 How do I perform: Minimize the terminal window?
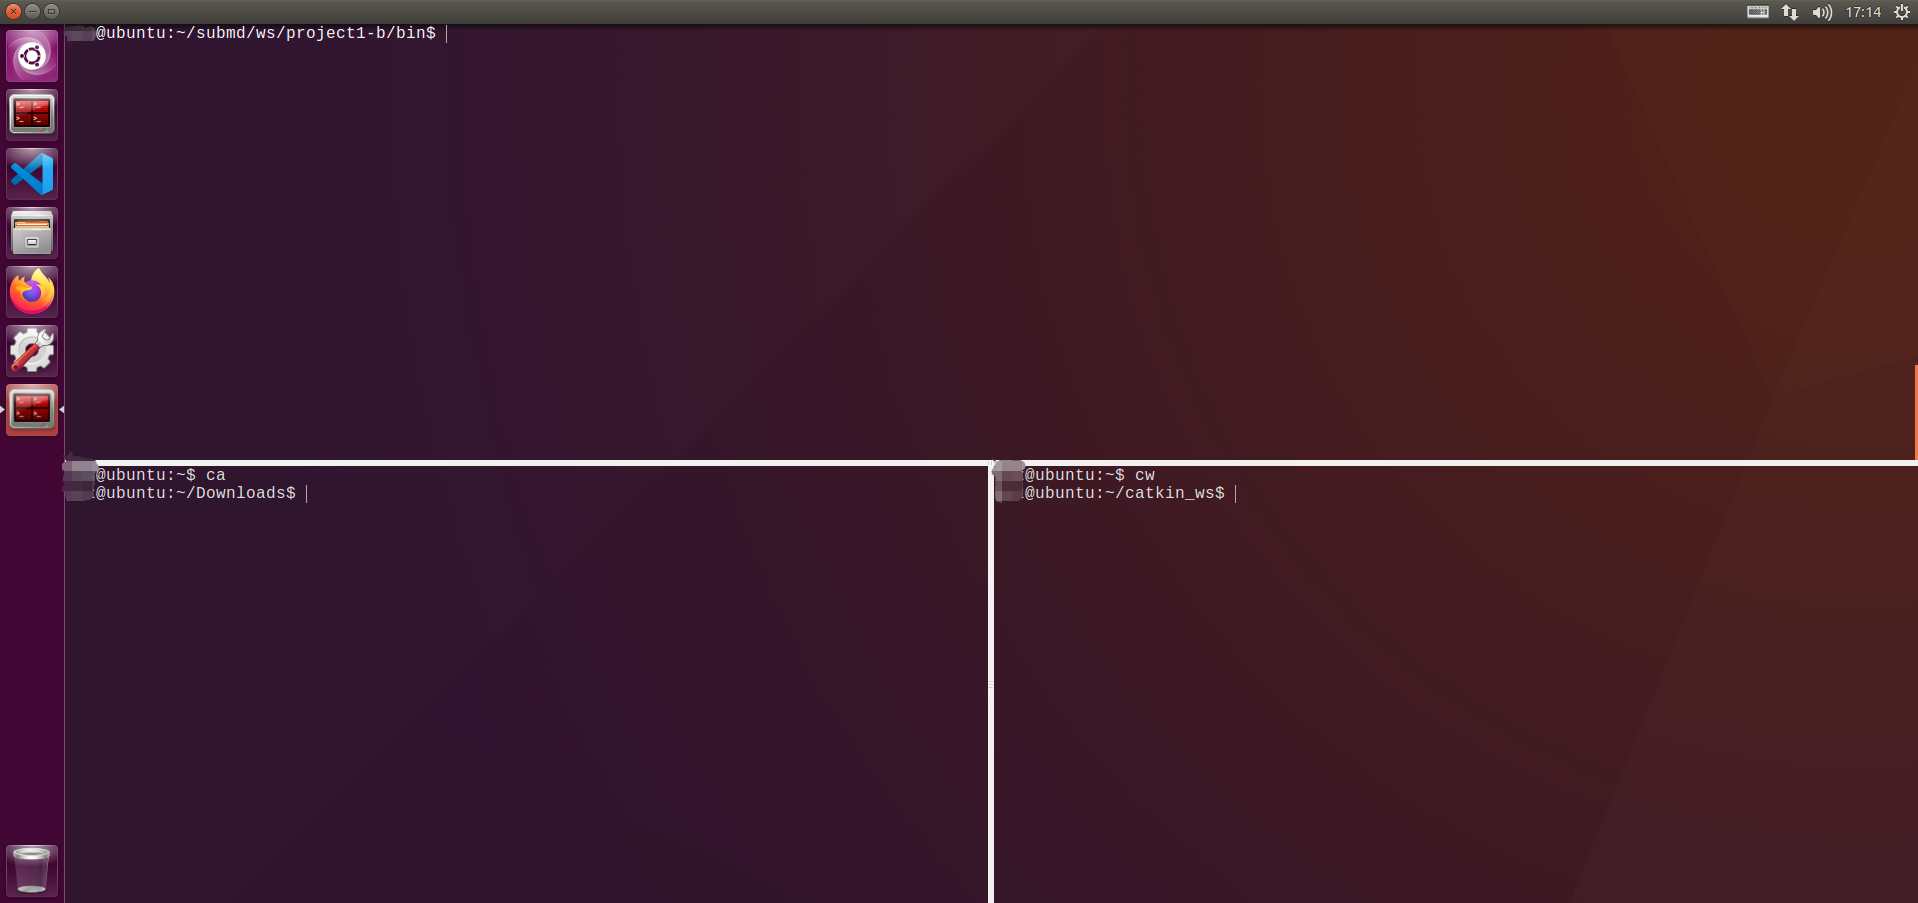(x=32, y=11)
